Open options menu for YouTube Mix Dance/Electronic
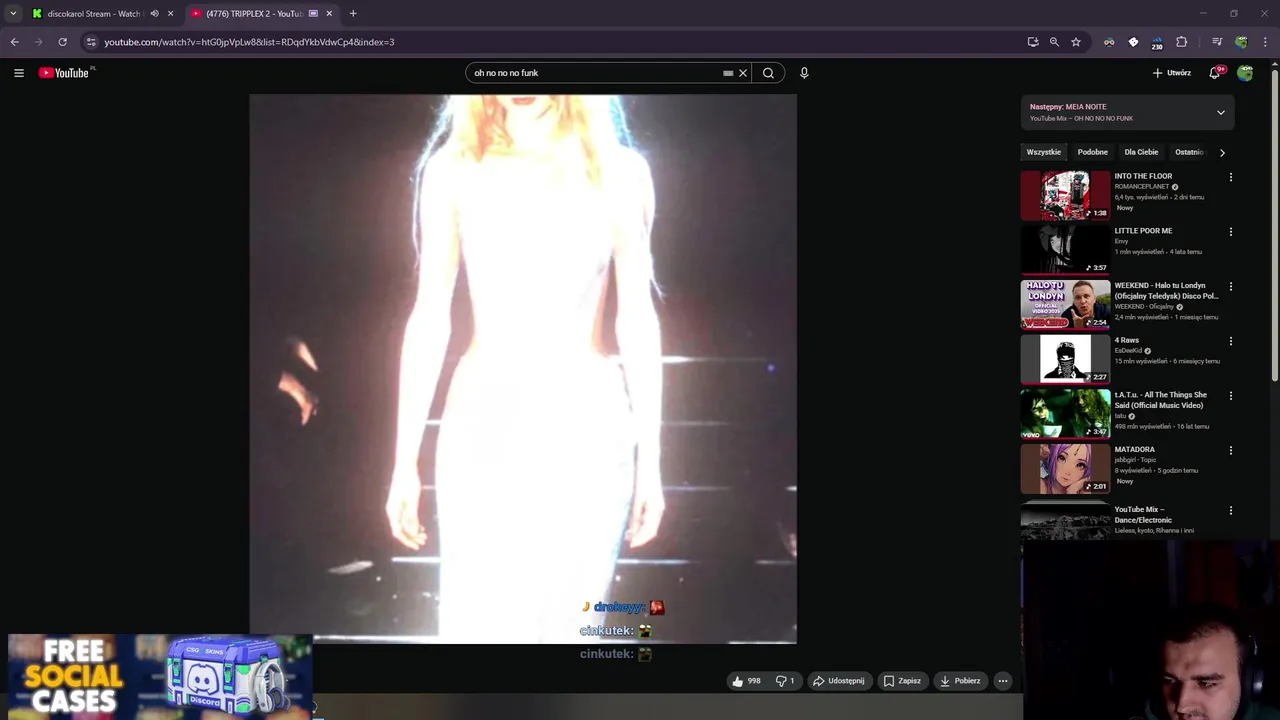Image resolution: width=1280 pixels, height=720 pixels. 1231,510
